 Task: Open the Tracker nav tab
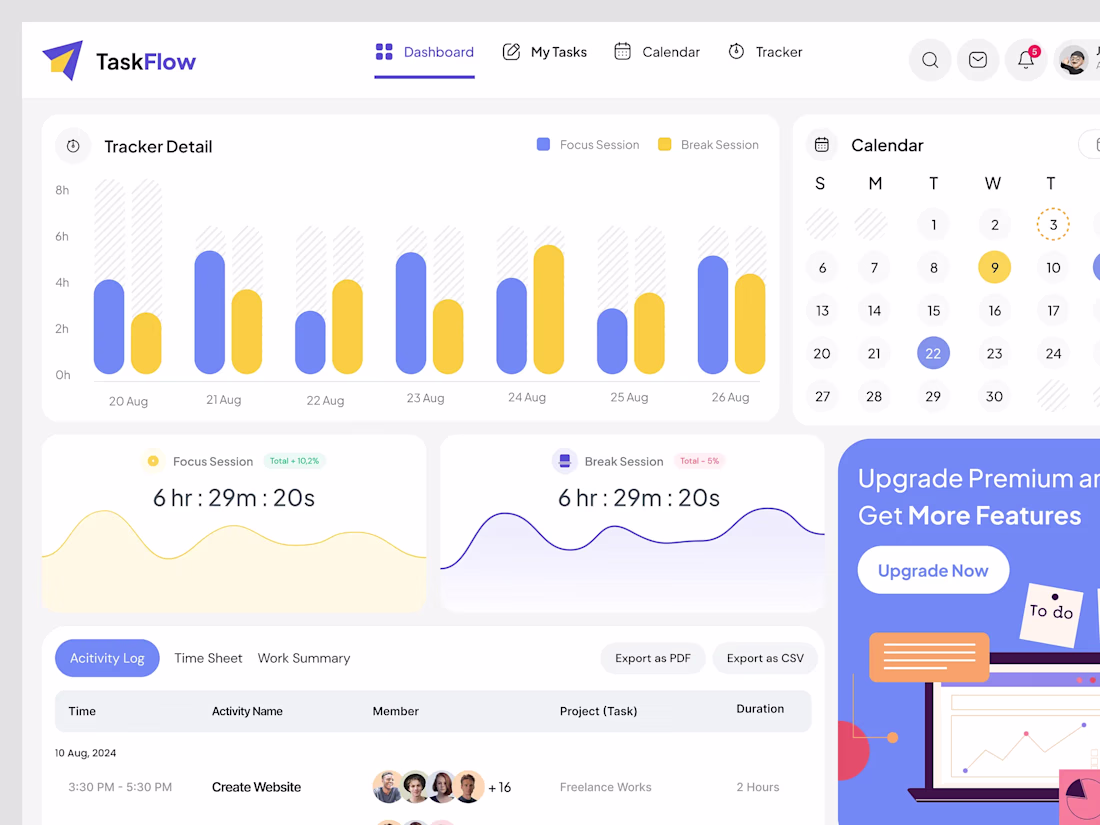click(x=765, y=52)
